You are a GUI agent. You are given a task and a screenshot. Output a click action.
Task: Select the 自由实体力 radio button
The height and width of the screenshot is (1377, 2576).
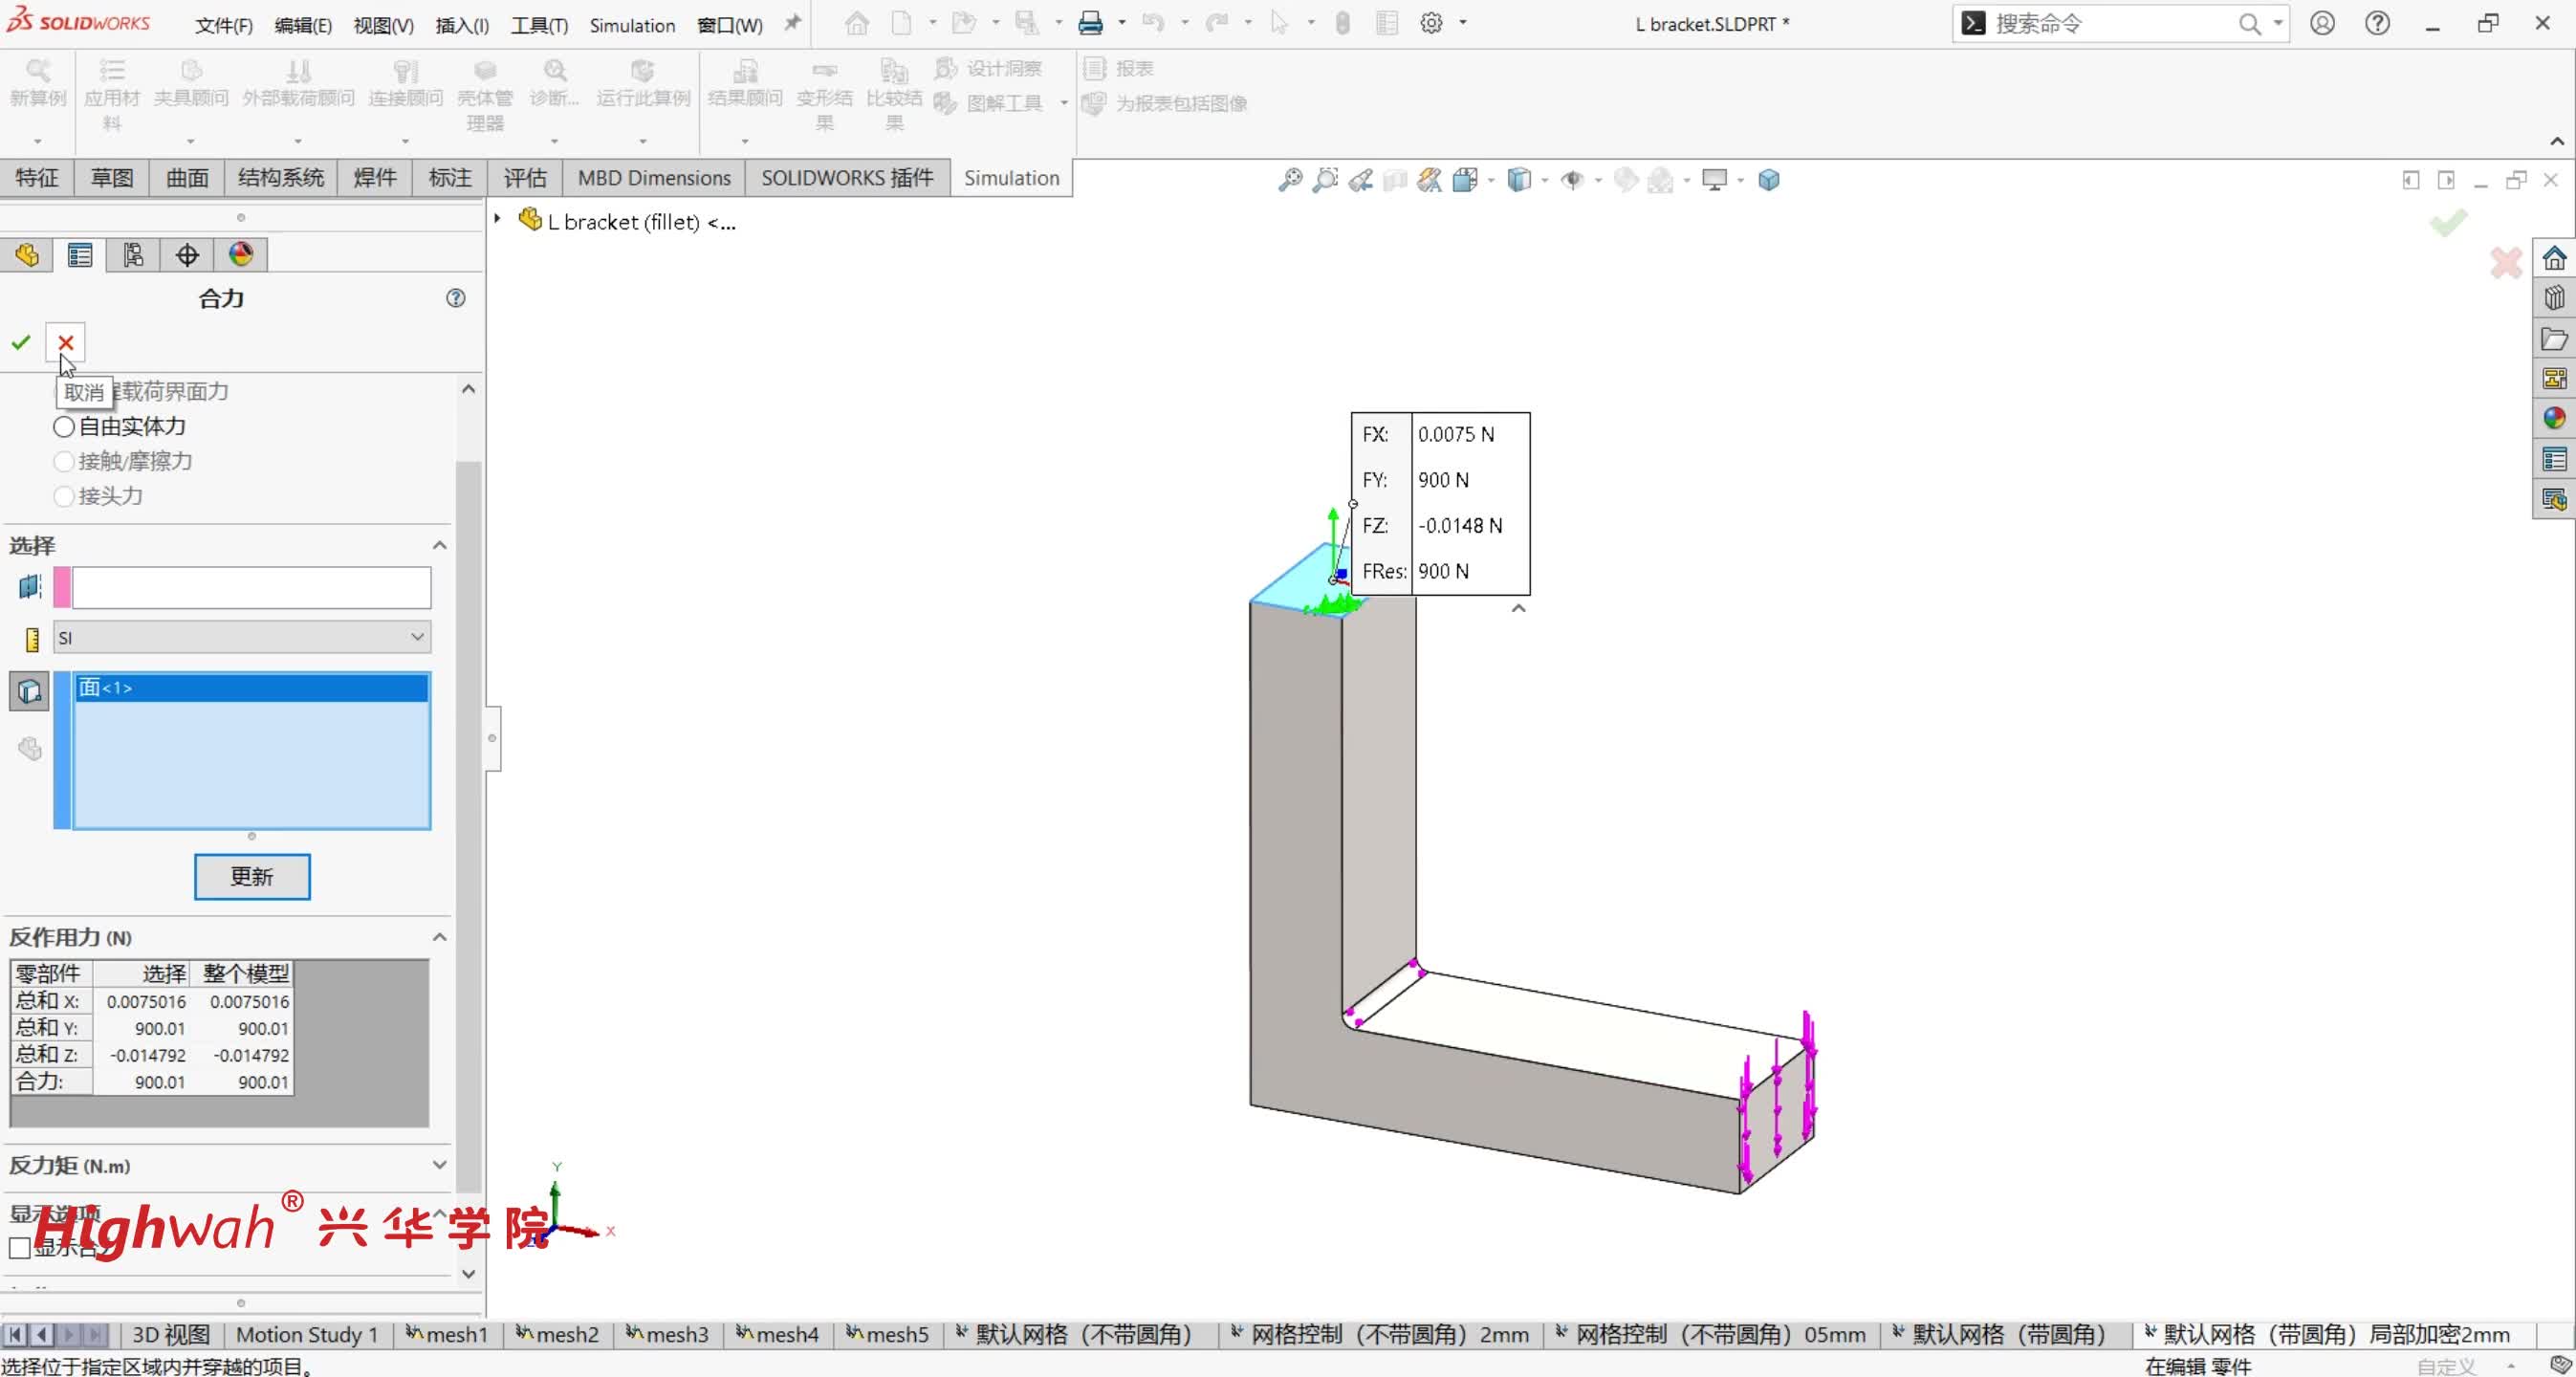tap(64, 427)
